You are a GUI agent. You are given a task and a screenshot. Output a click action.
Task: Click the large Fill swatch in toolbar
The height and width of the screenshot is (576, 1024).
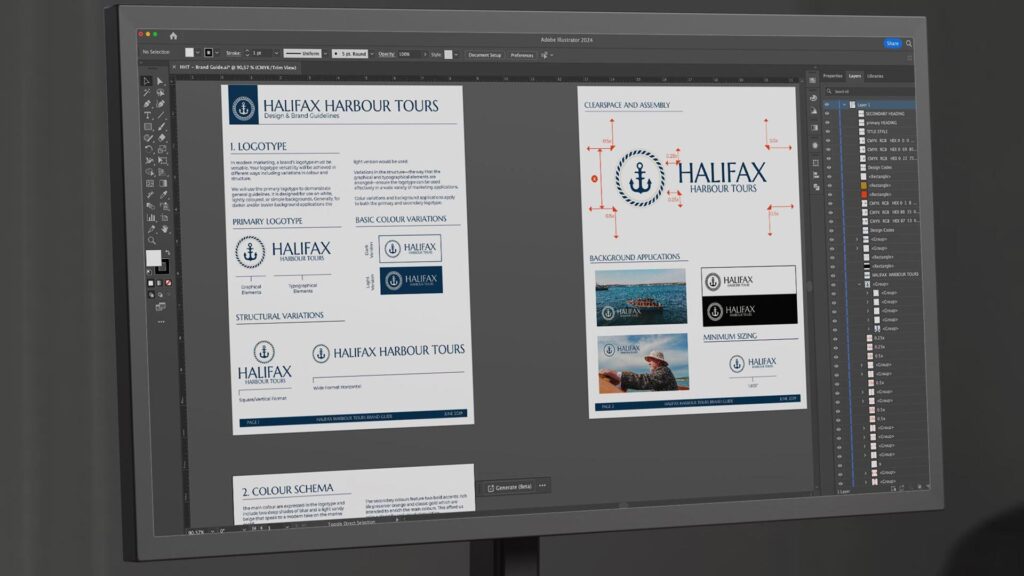pyautogui.click(x=153, y=257)
